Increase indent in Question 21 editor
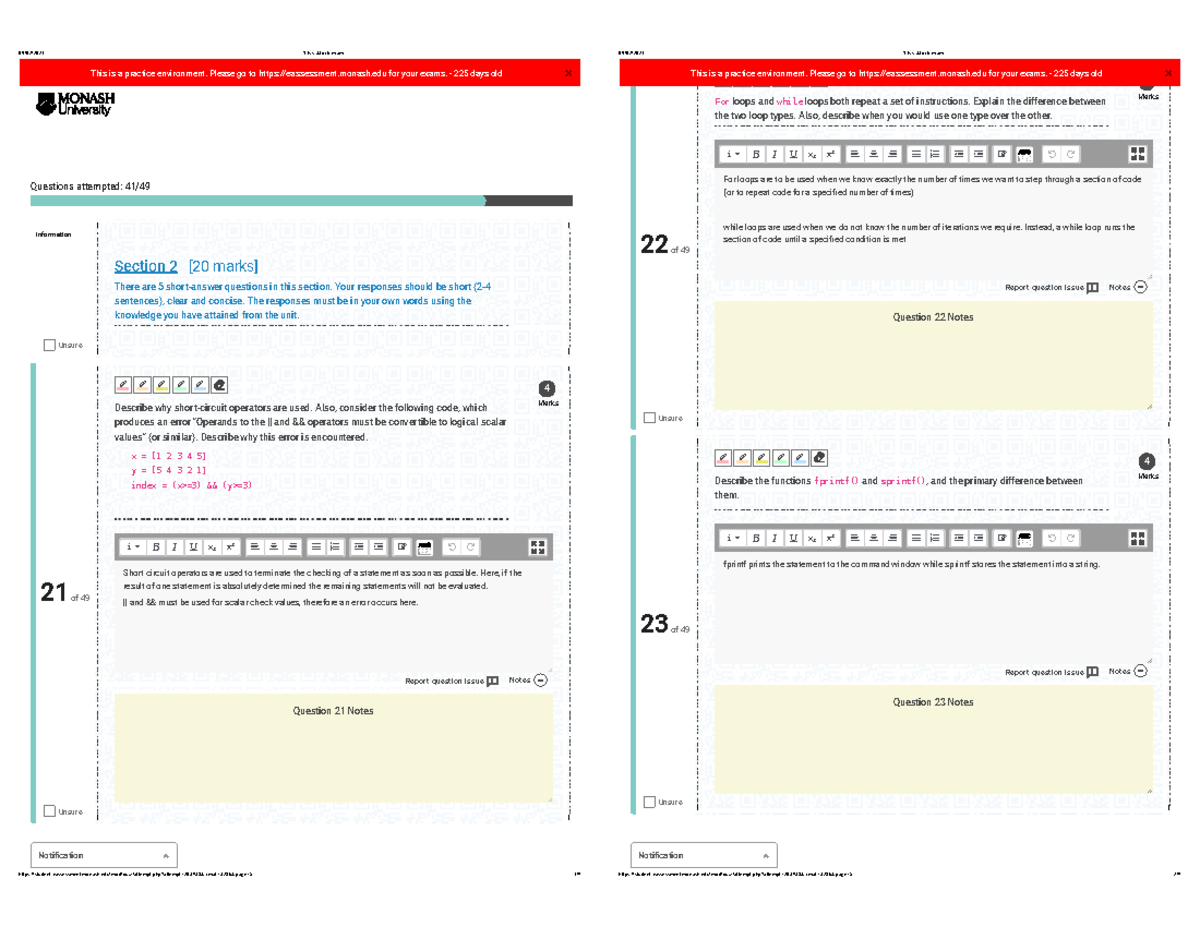Viewport: 1200px width, 927px height. click(378, 547)
